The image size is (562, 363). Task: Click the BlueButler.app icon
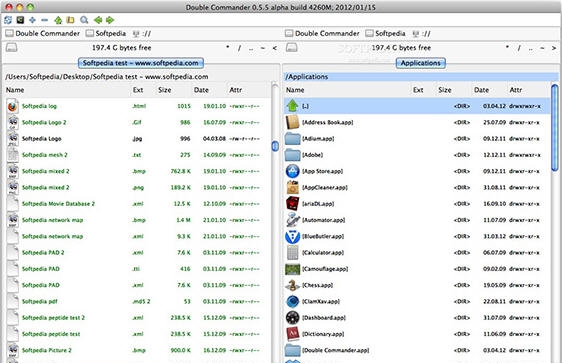pyautogui.click(x=292, y=237)
